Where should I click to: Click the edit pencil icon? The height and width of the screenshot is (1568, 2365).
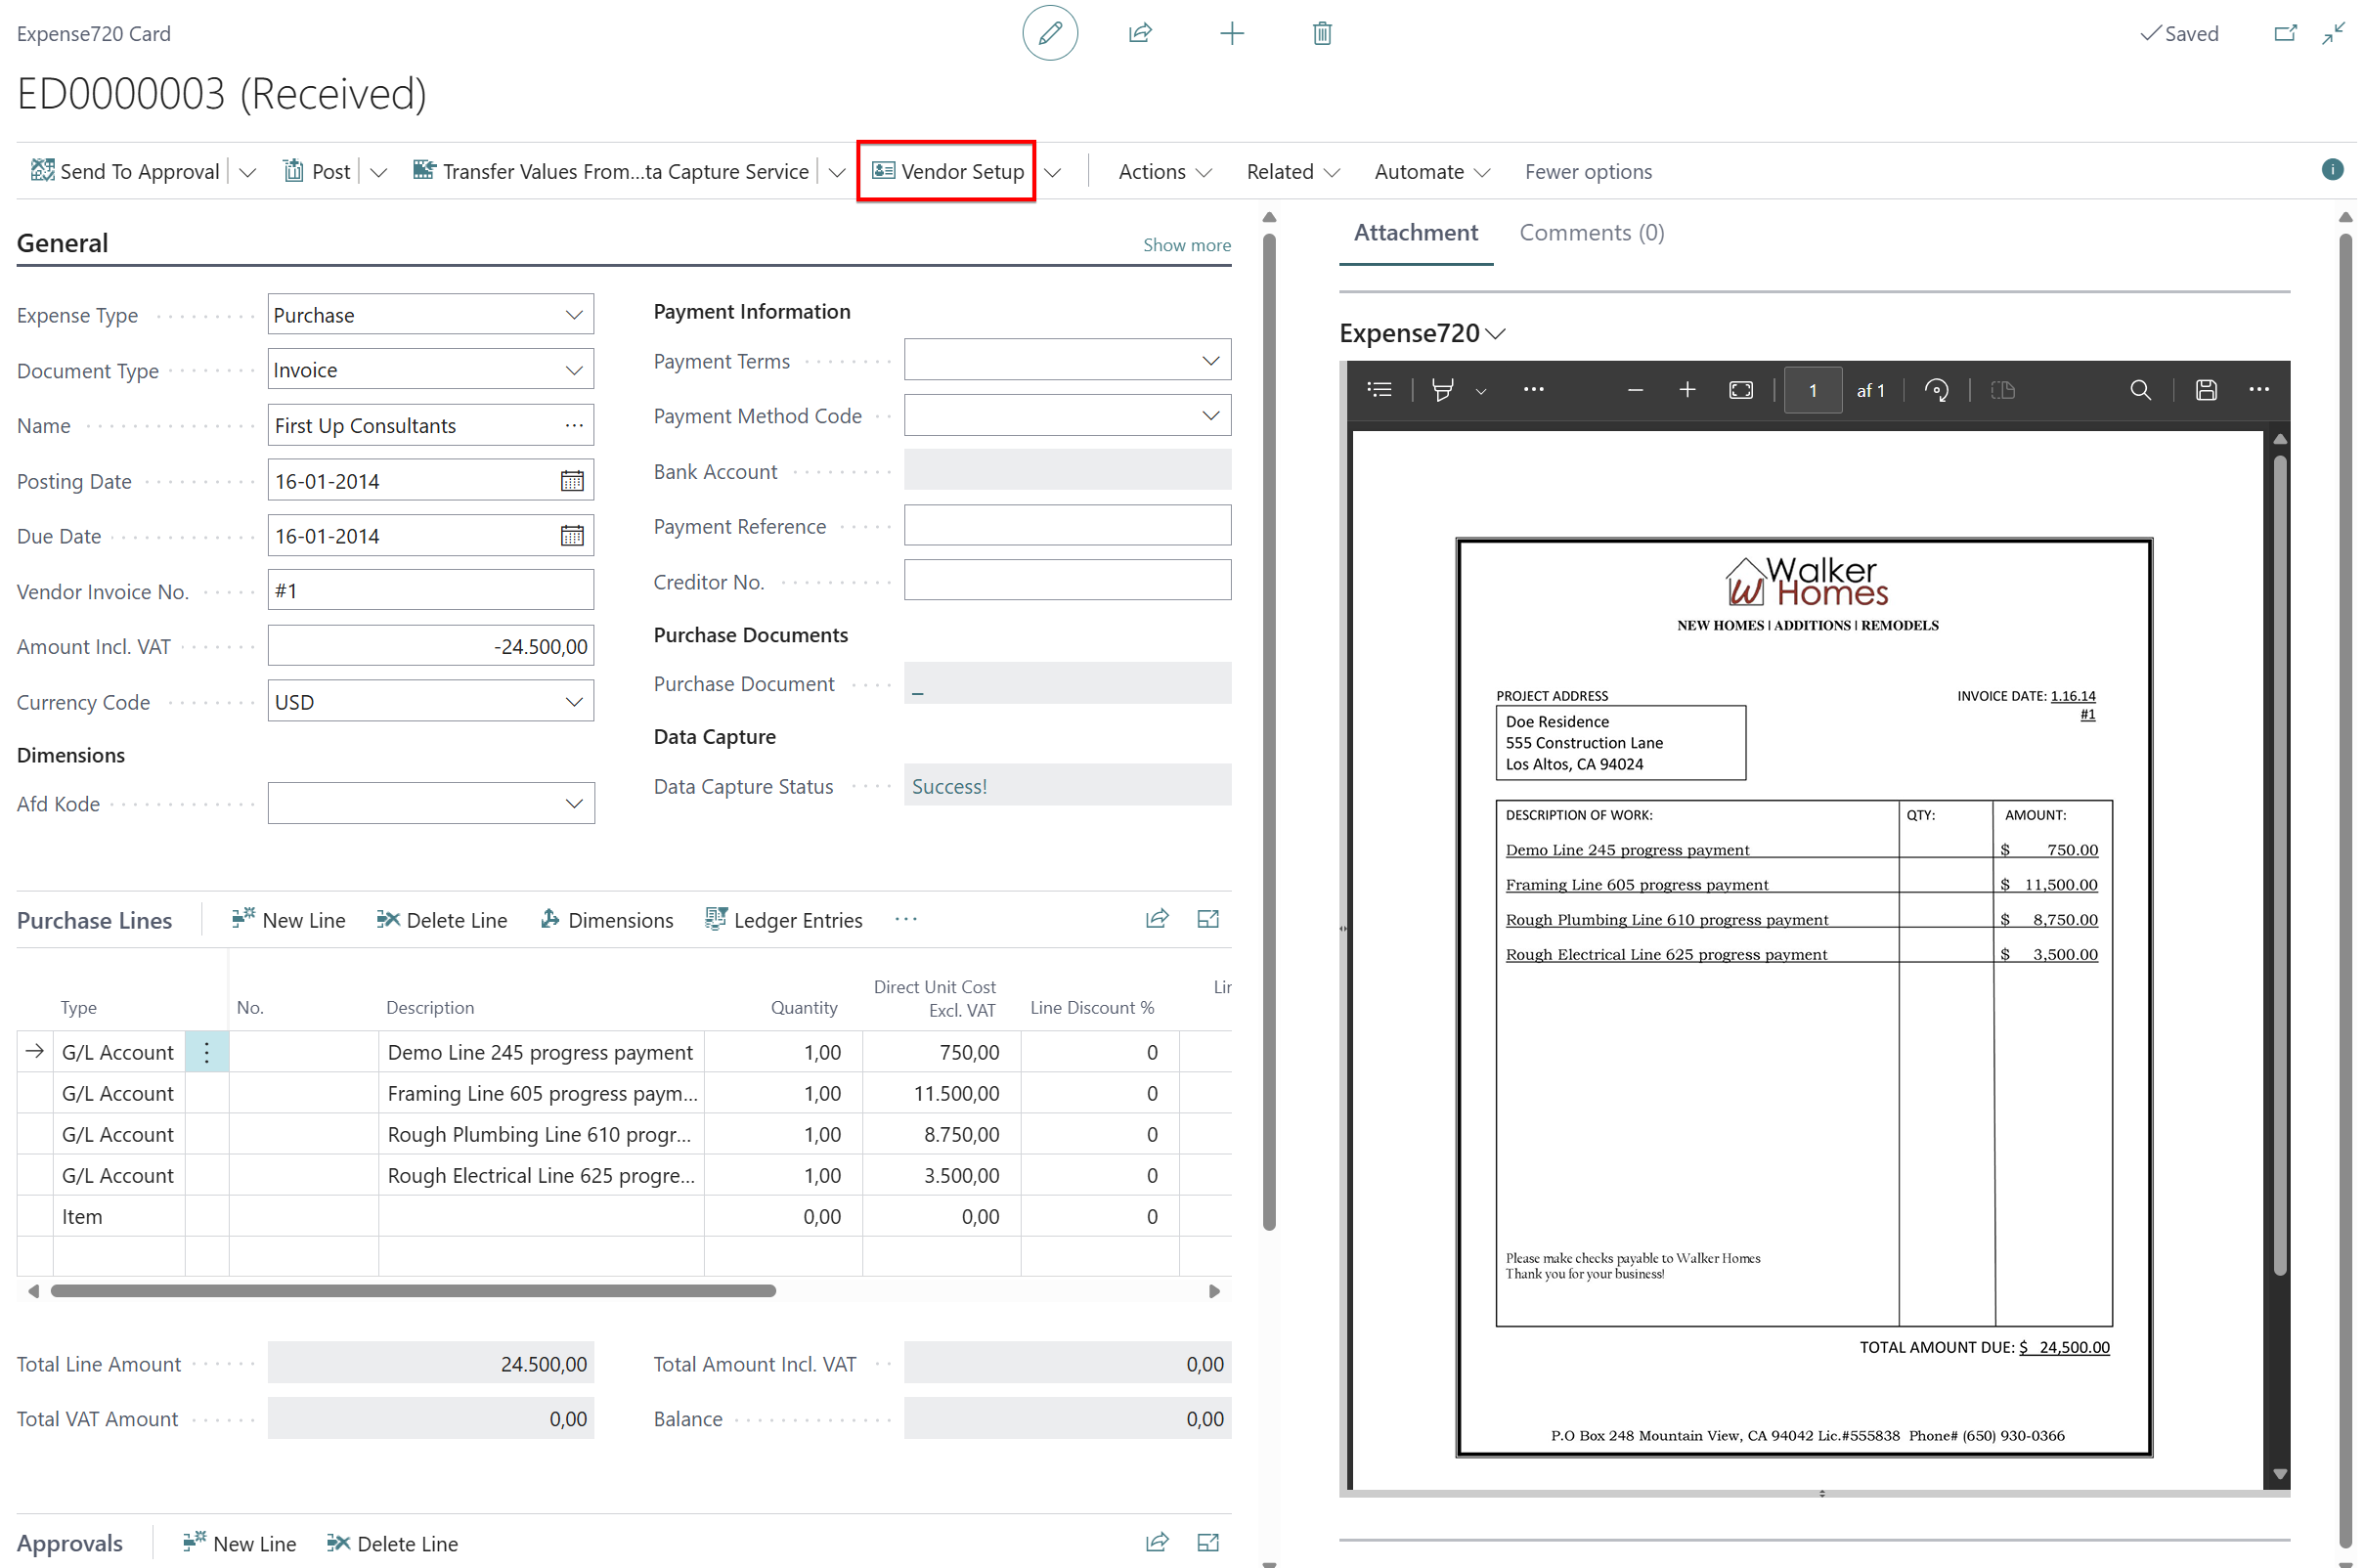(1049, 33)
